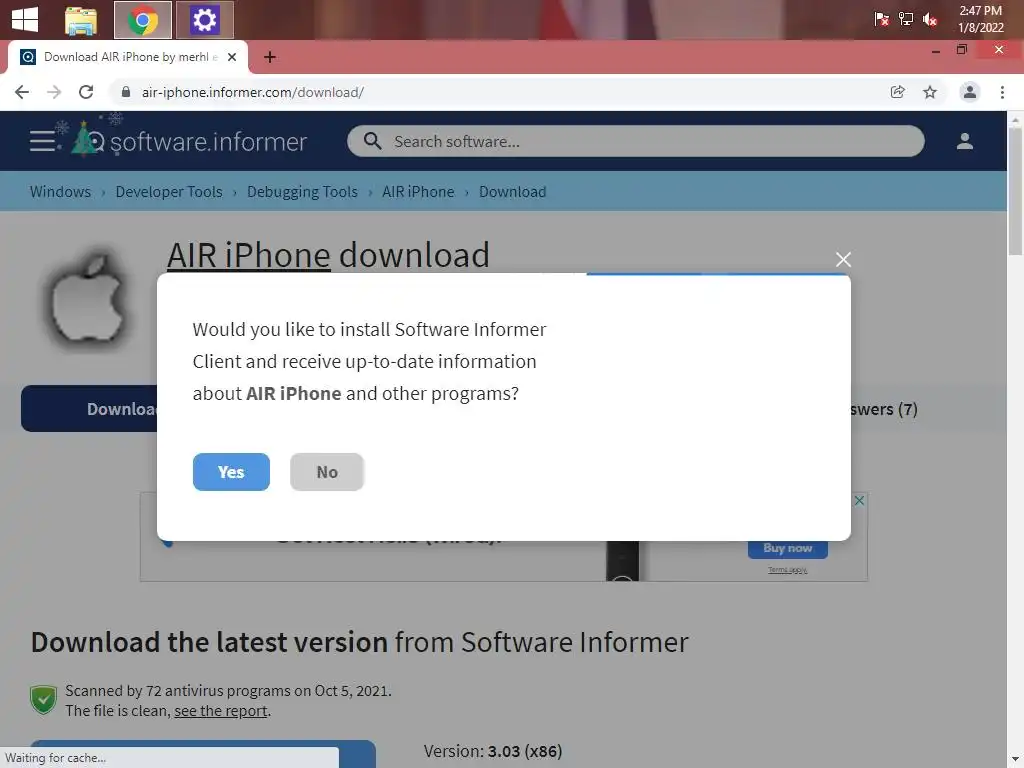1024x768 pixels.
Task: Click Yes to install Software Informer Client
Action: pos(231,472)
